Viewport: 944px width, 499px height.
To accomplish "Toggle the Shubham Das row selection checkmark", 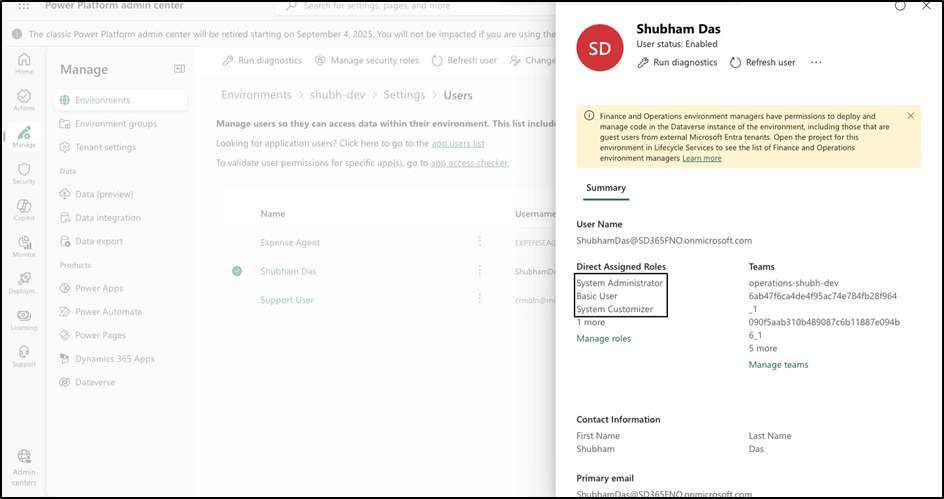I will tap(237, 271).
